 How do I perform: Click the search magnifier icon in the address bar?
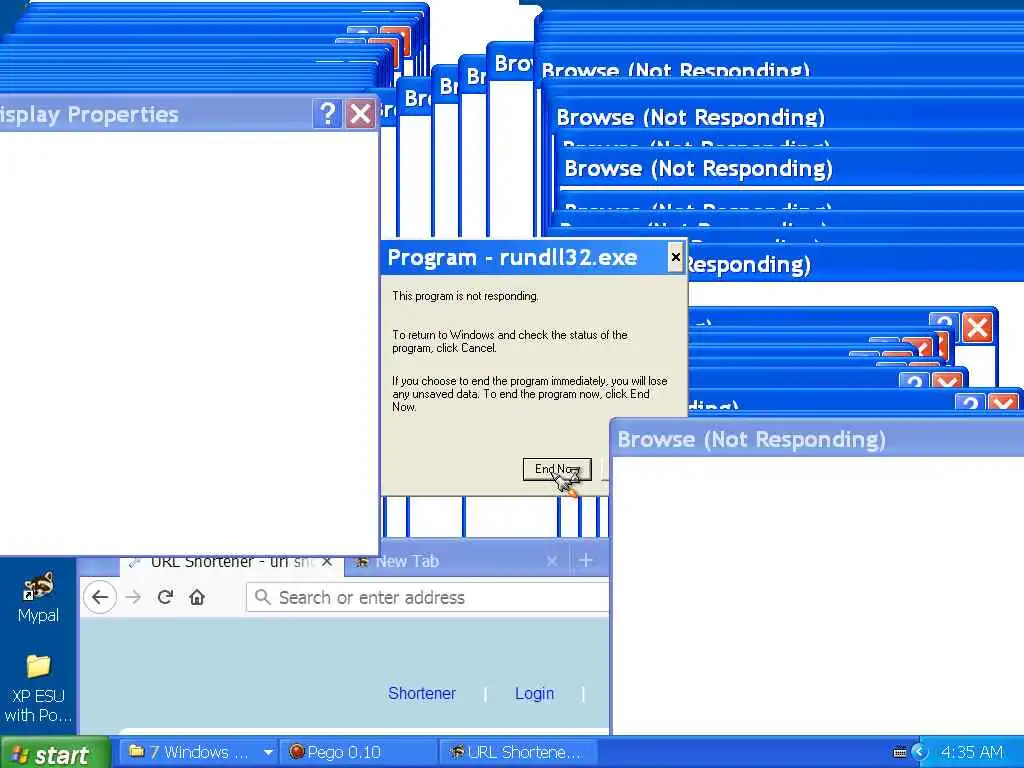coord(263,597)
